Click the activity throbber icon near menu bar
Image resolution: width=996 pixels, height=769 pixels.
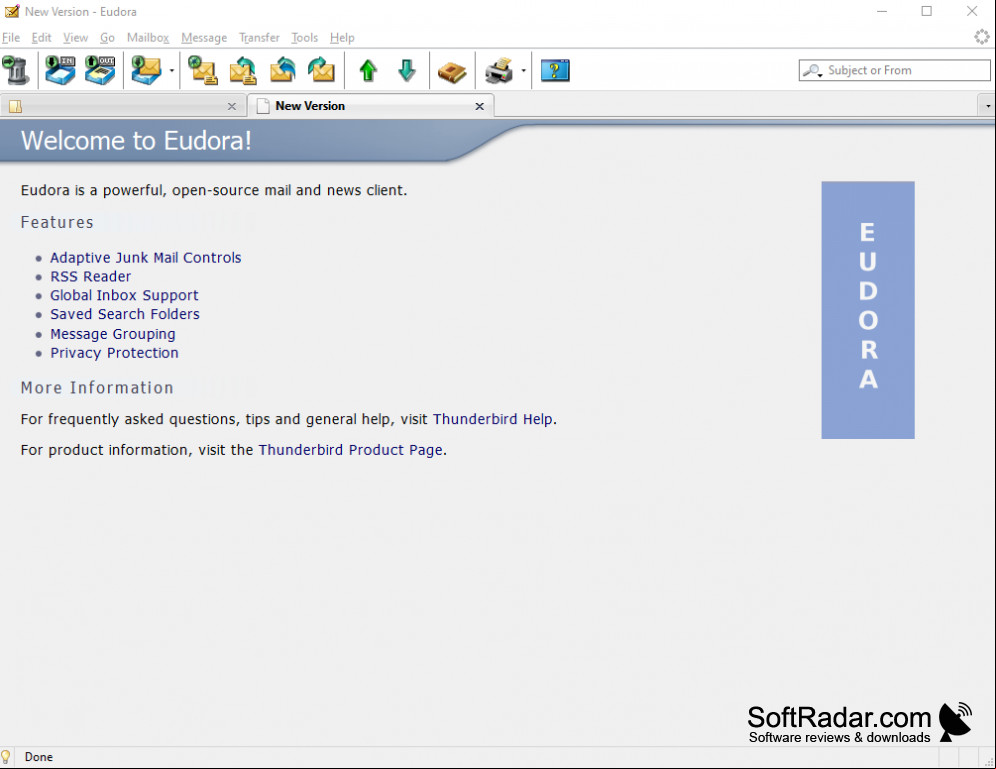tap(982, 37)
